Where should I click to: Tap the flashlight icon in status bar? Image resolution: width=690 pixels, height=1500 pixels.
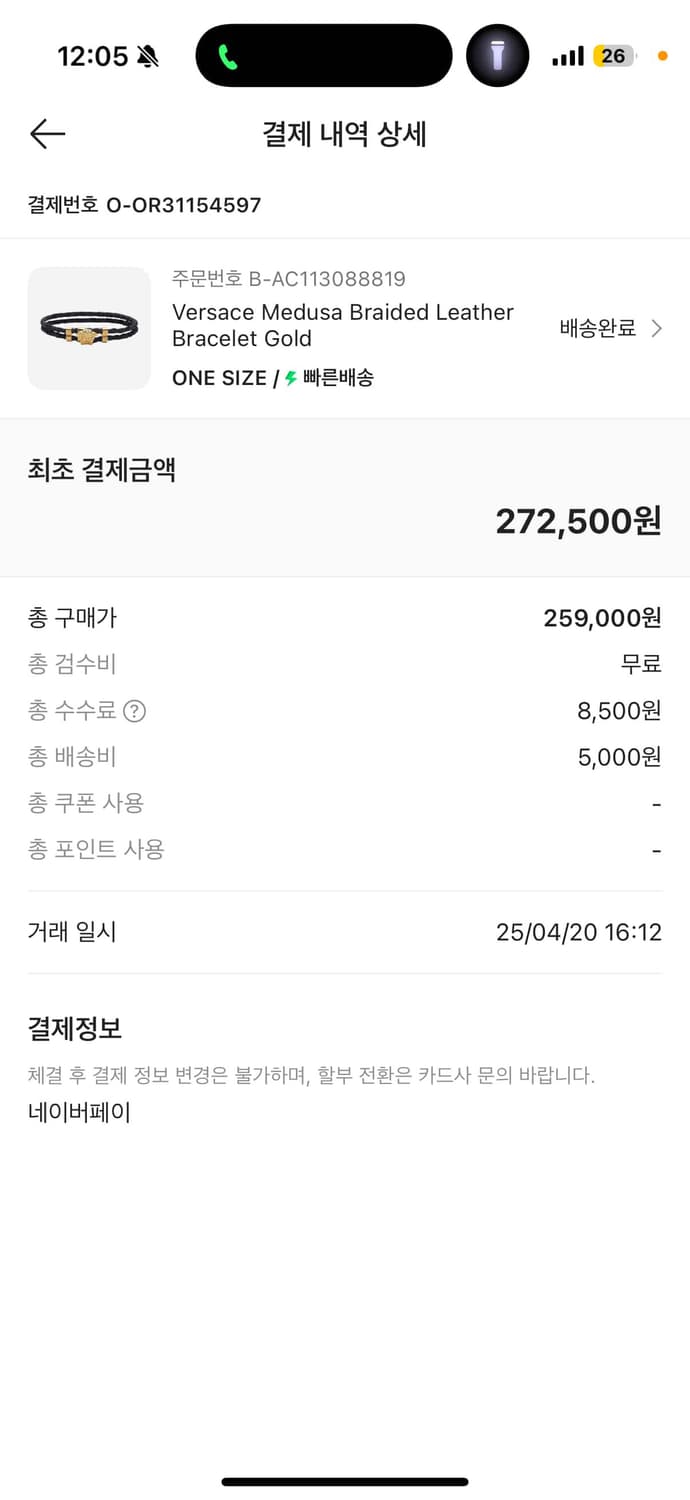(x=497, y=56)
